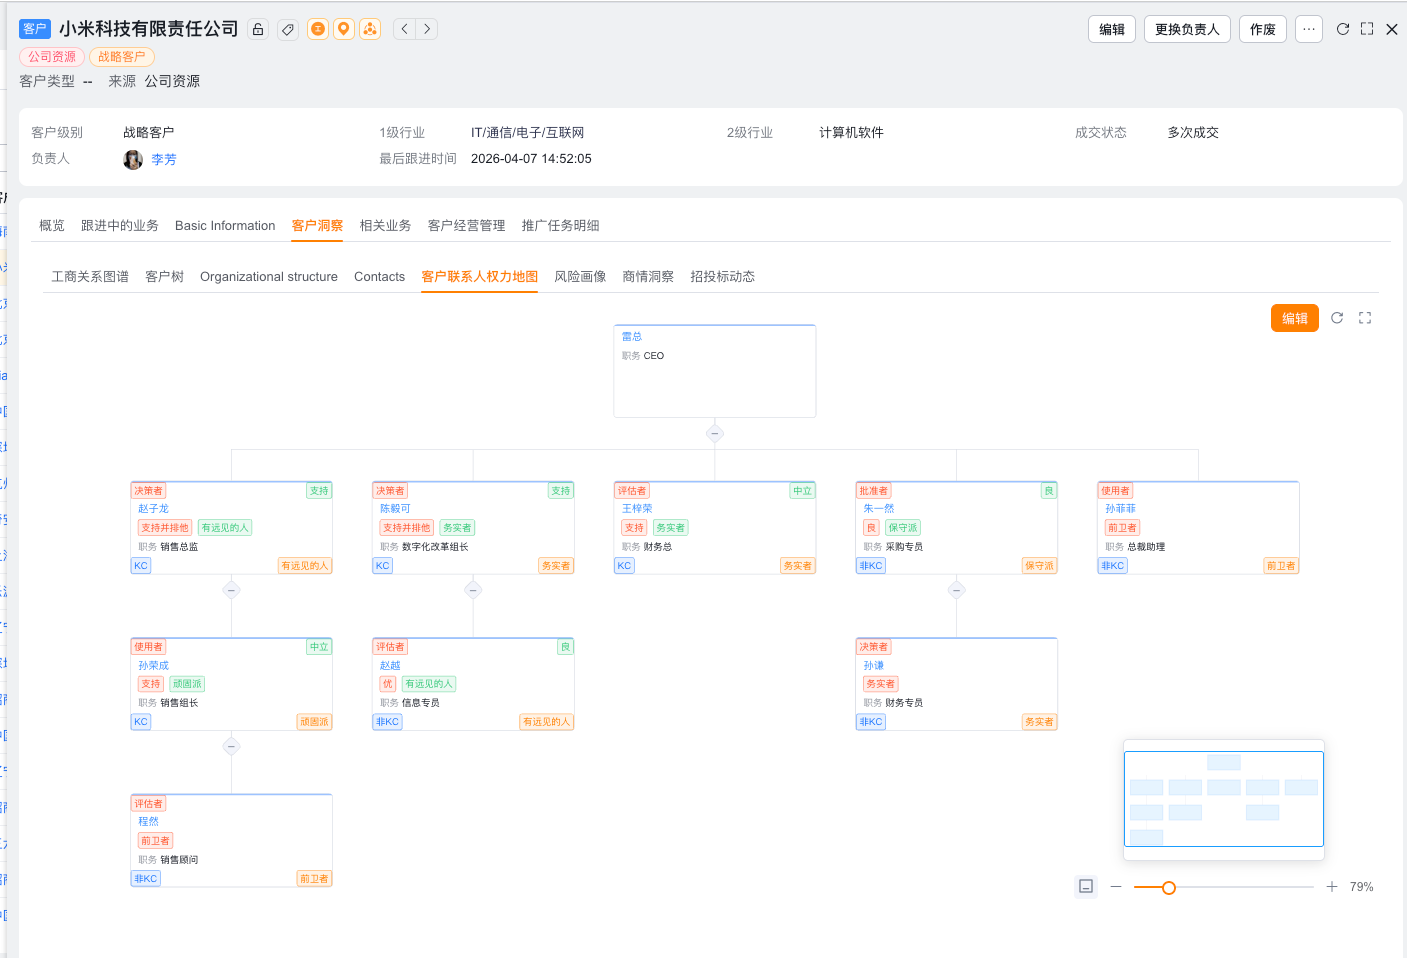
Task: Click the orange three-node network icon
Action: pos(370,29)
